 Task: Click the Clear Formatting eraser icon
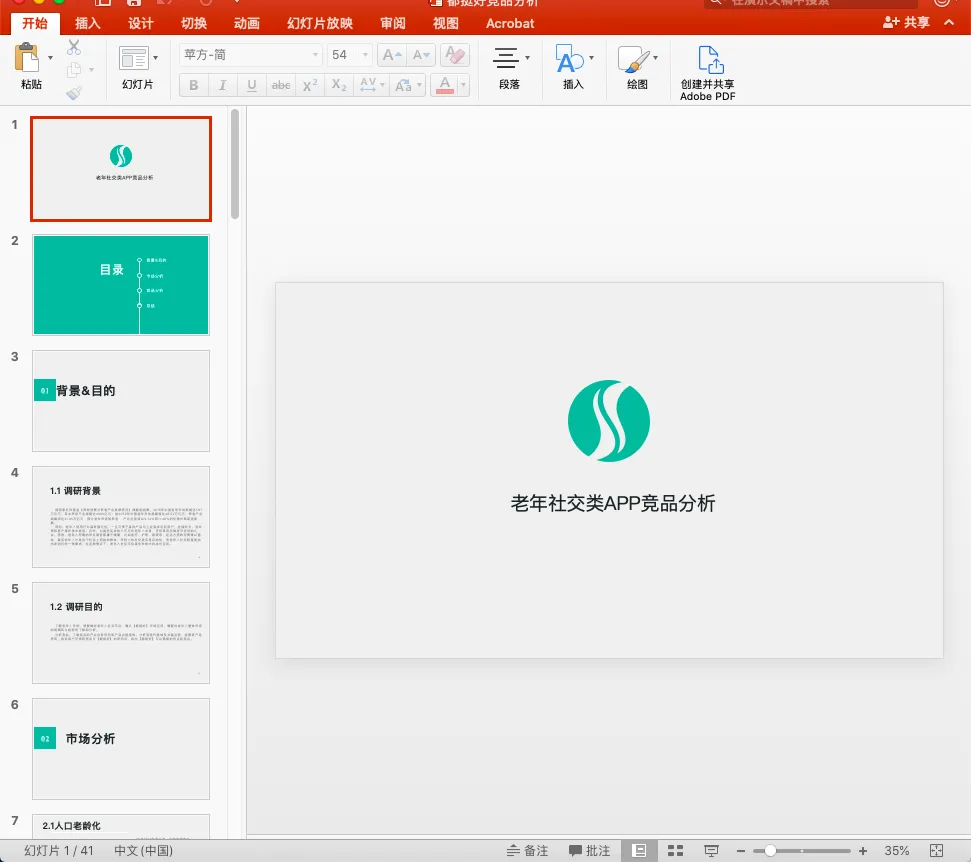point(455,55)
